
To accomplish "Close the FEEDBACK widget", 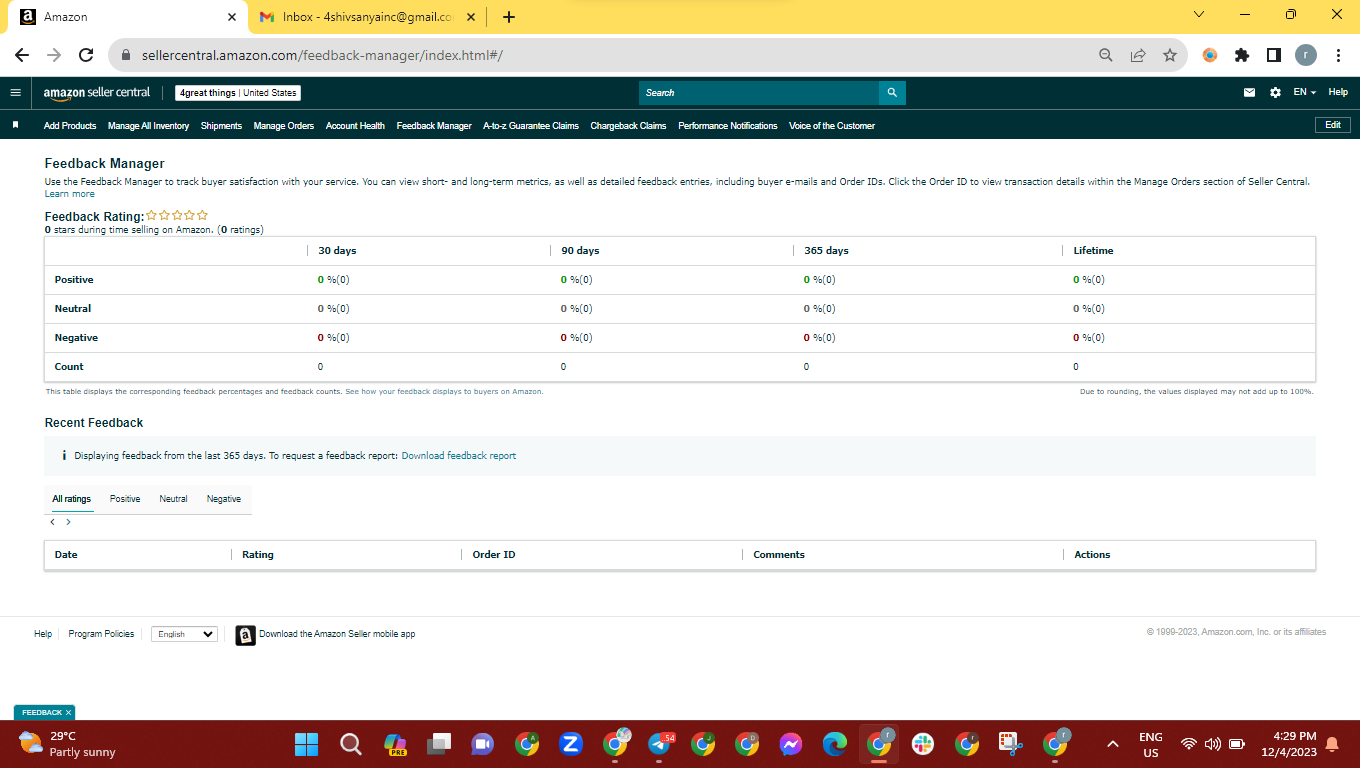I will pyautogui.click(x=69, y=713).
